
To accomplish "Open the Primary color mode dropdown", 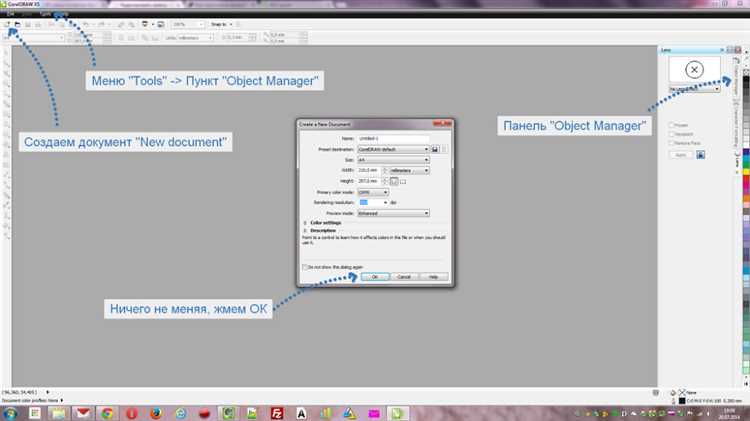I will pyautogui.click(x=373, y=192).
